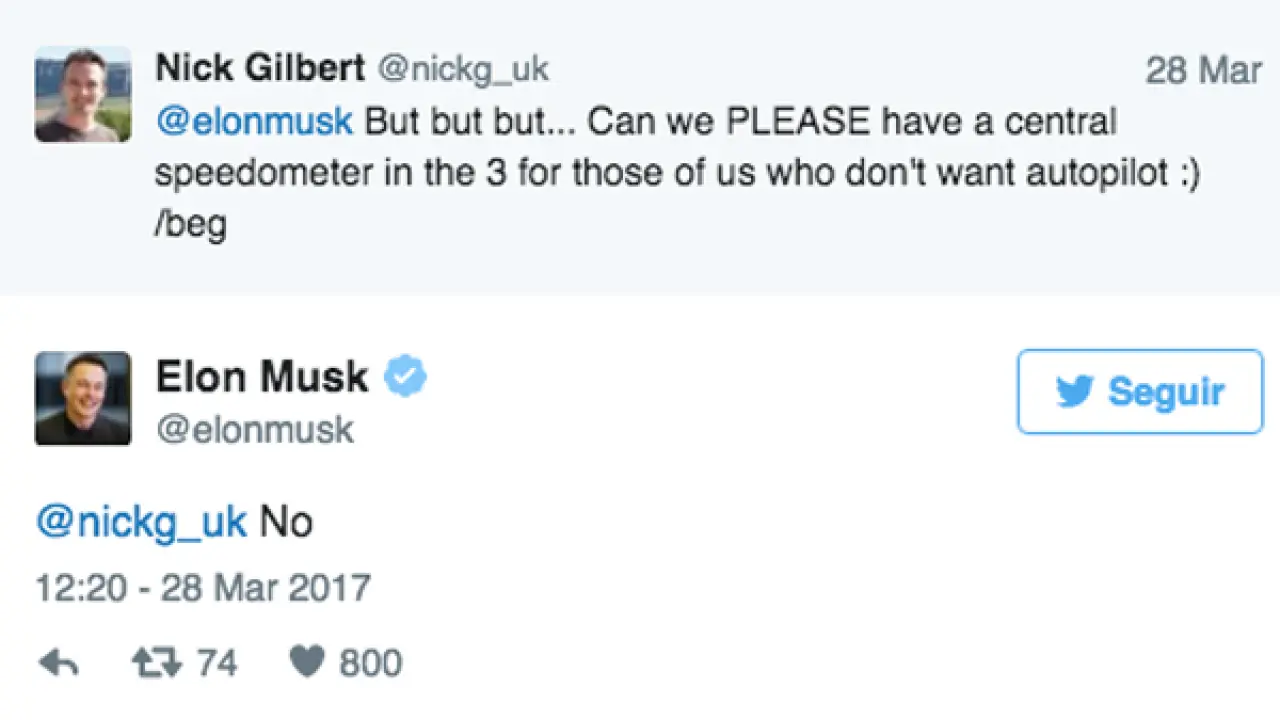Open Nick Gilbert's profile picture
The width and height of the screenshot is (1280, 720).
click(x=83, y=94)
